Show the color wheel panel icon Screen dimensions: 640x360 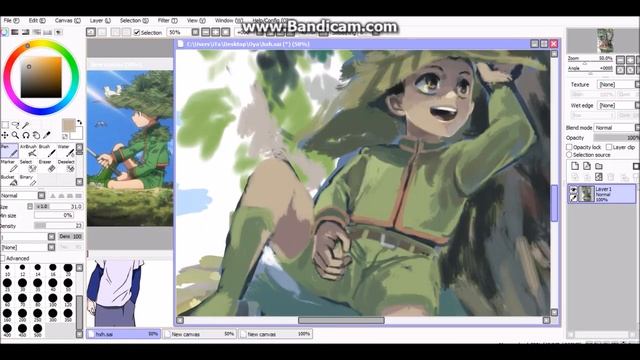(4, 32)
